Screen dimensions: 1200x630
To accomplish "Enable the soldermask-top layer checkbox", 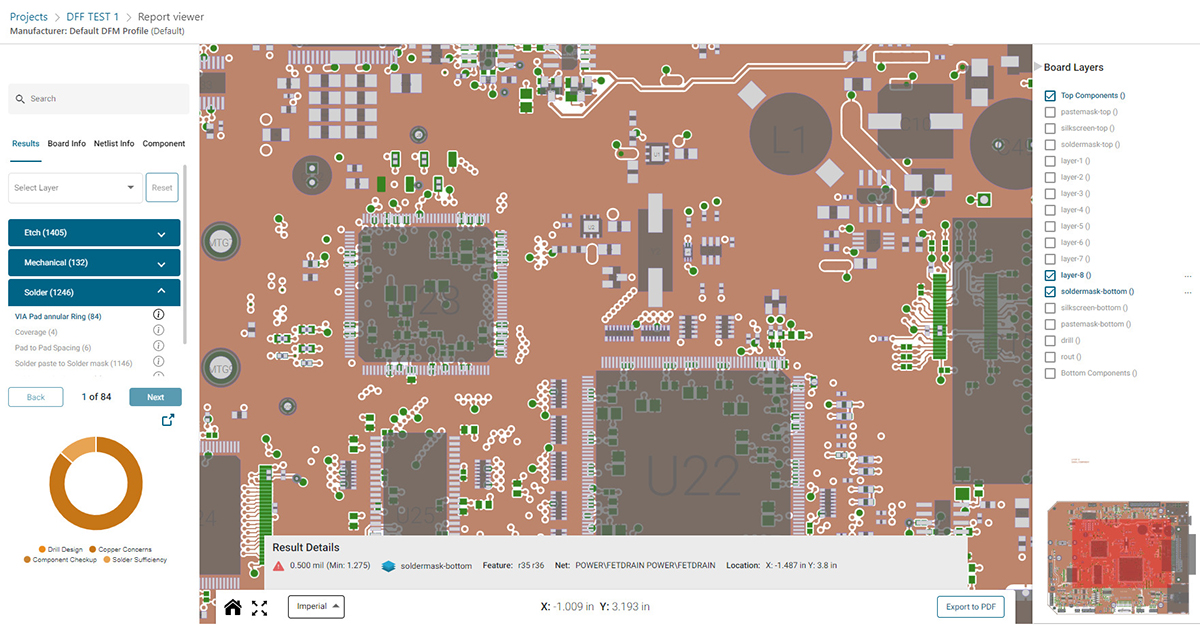I will (x=1049, y=144).
